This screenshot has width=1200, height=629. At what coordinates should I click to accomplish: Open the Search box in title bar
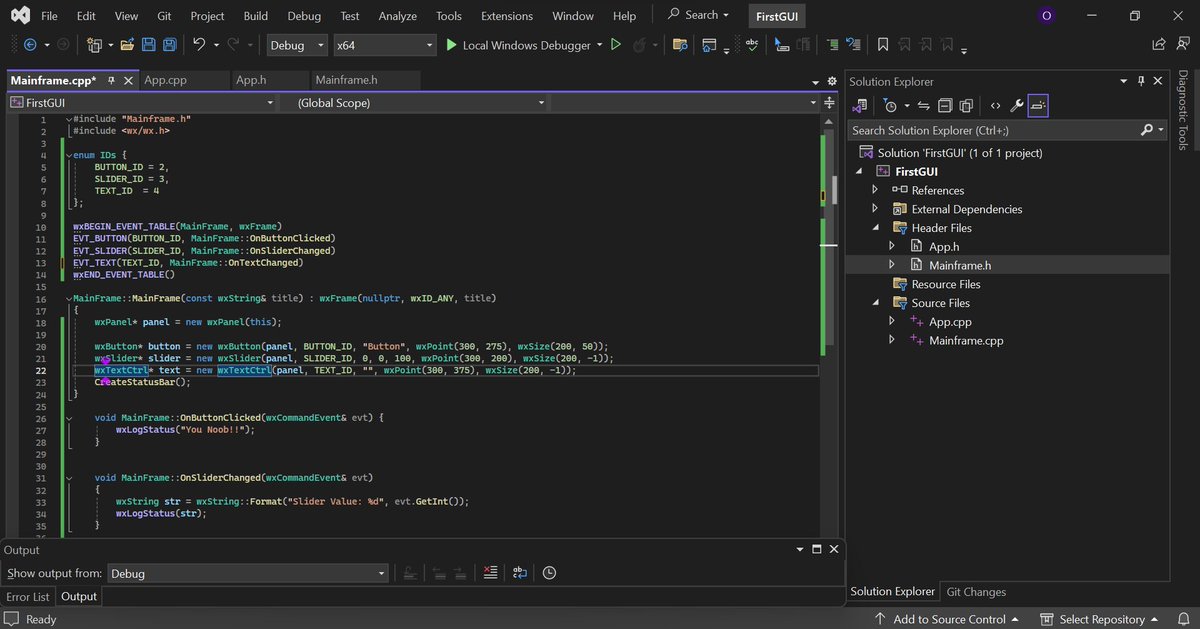(x=698, y=15)
